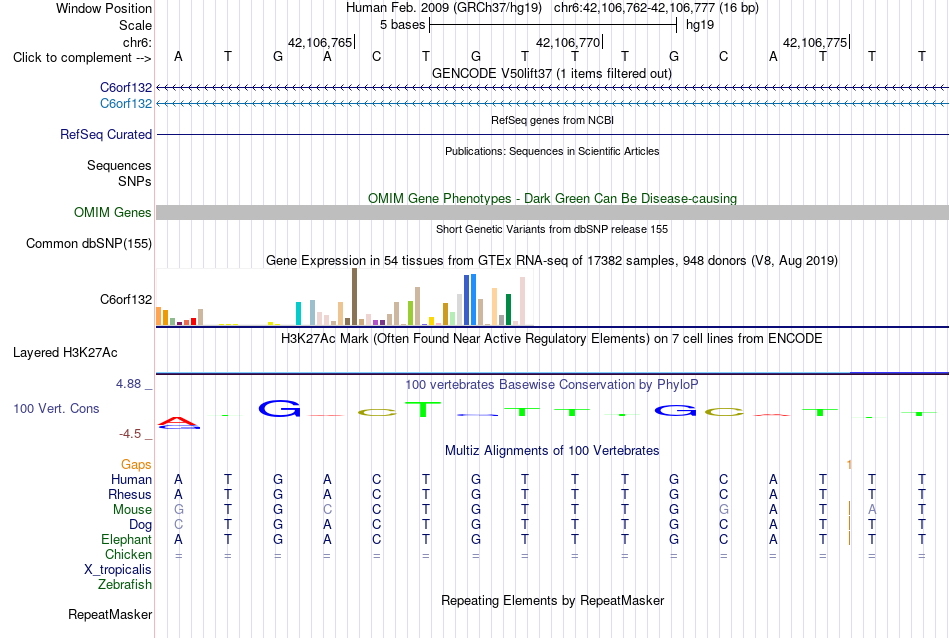Click the 42,106,770 coordinate marker
Screen dimensions: 950x638
coord(568,42)
